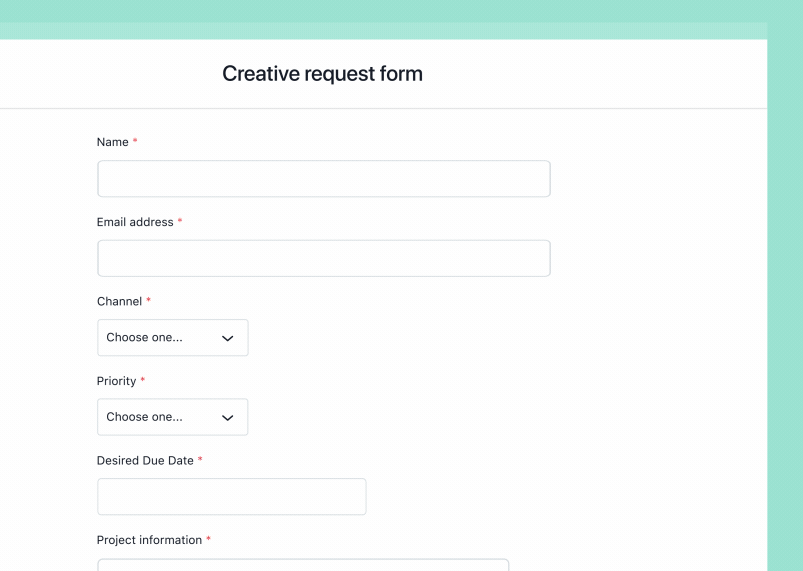Focus the Email address text field

tap(324, 258)
